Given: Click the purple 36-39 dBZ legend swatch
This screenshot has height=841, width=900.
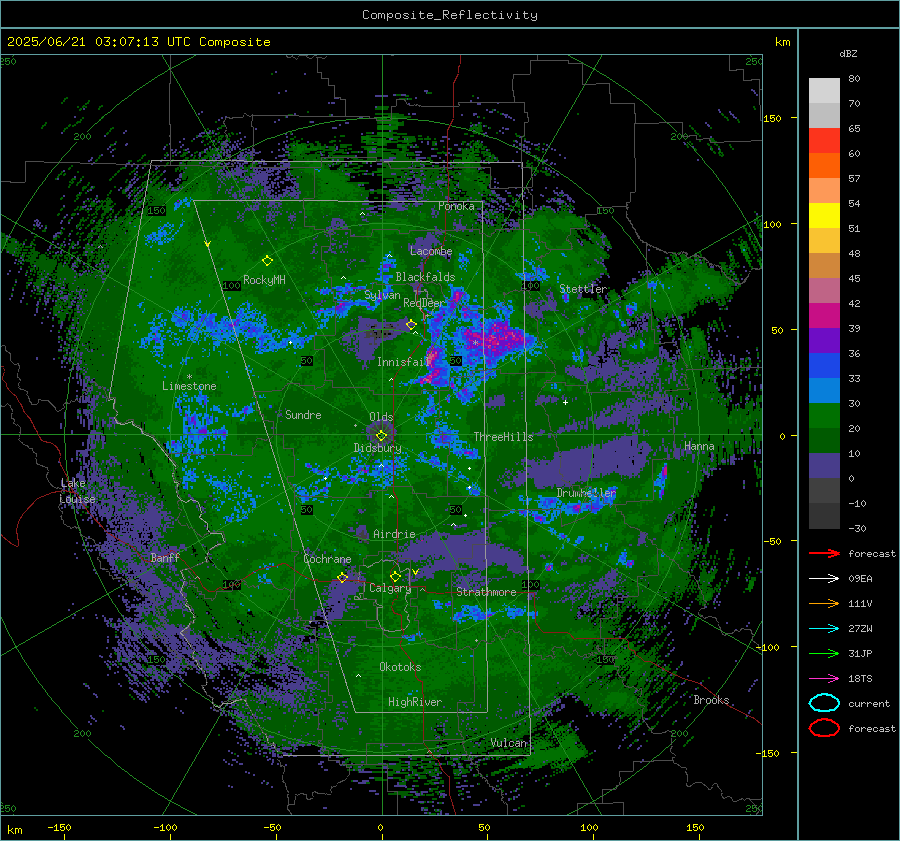Looking at the screenshot, I should 824,341.
